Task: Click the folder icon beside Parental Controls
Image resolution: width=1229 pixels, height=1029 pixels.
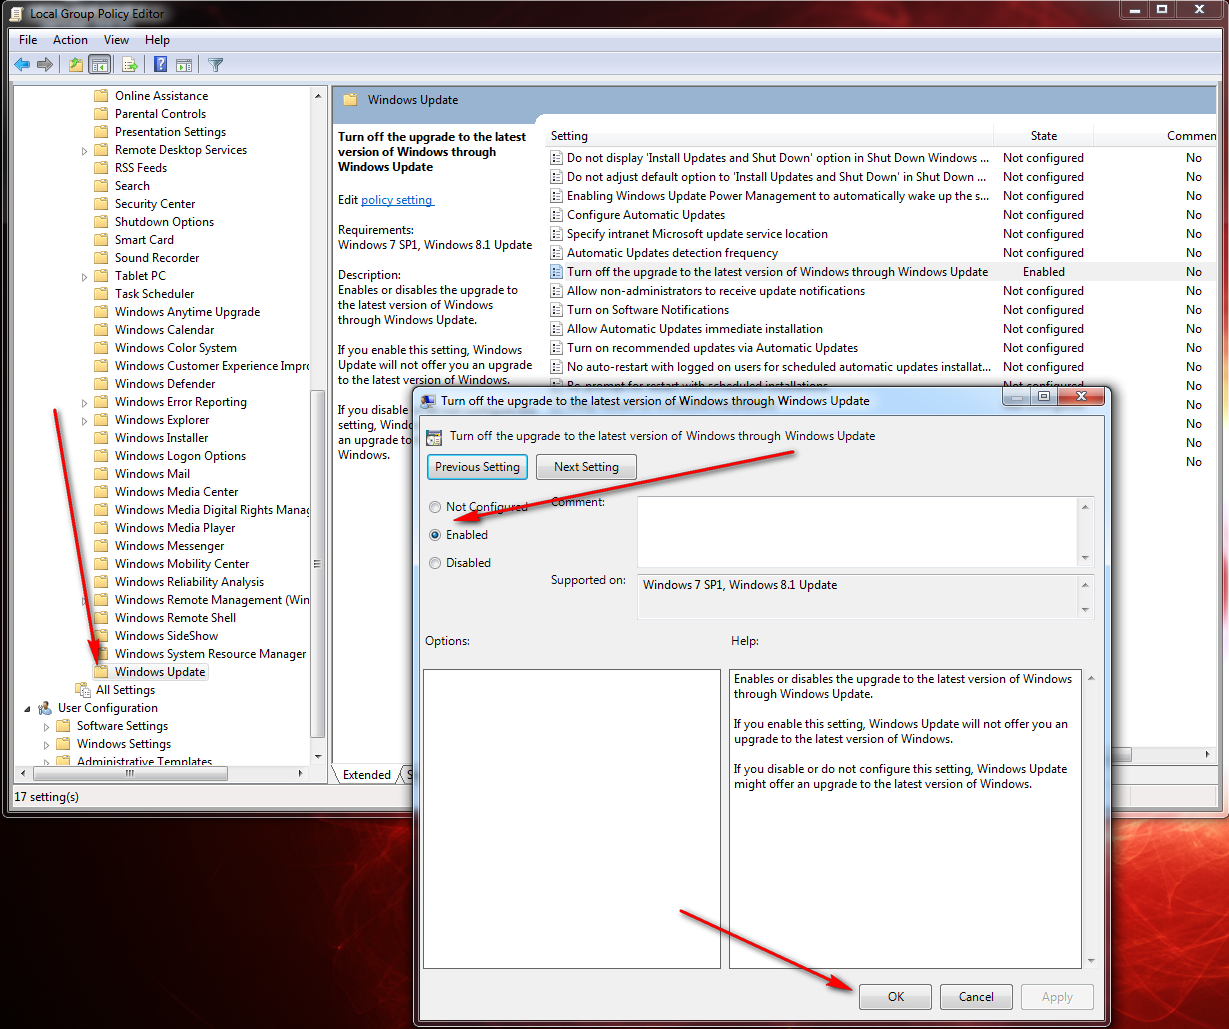Action: (x=101, y=114)
